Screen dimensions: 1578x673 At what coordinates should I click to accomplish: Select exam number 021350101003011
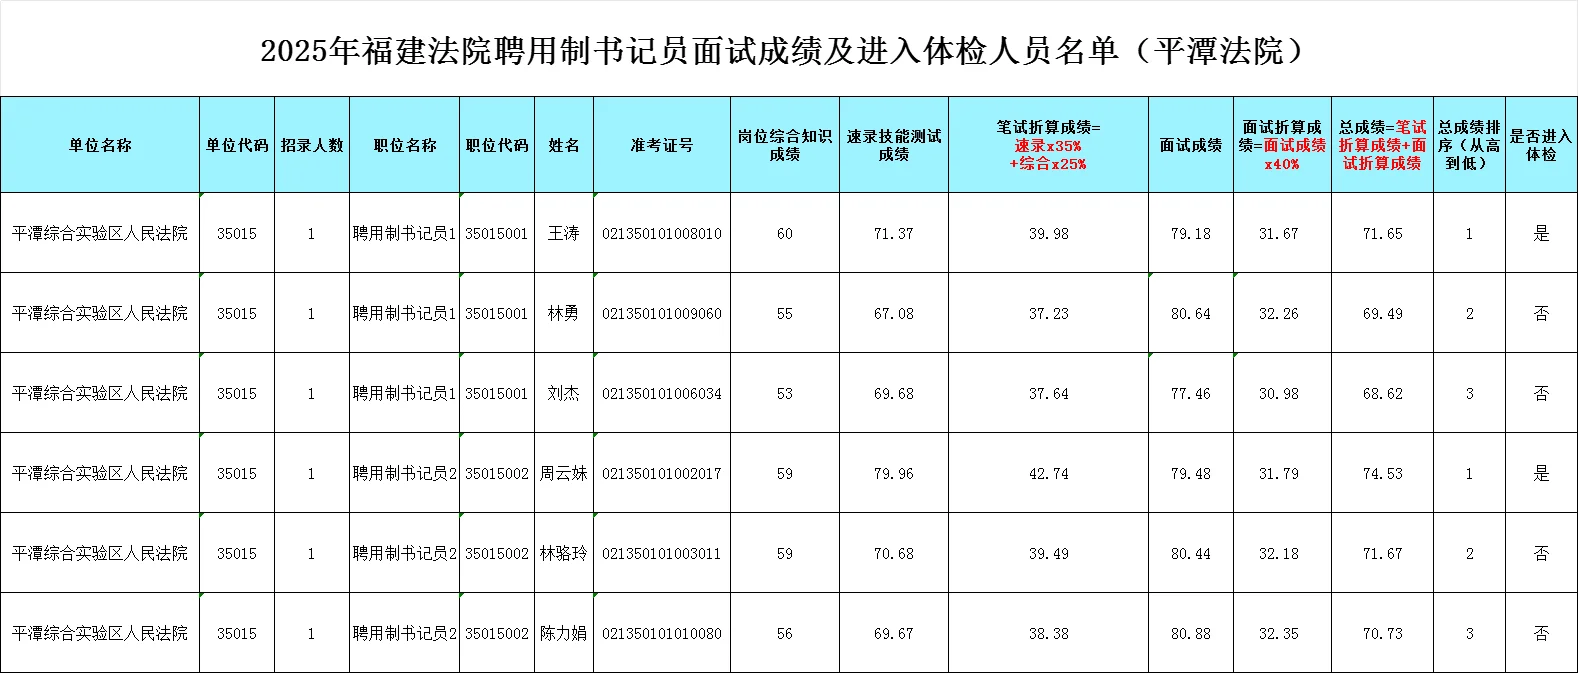pos(662,553)
